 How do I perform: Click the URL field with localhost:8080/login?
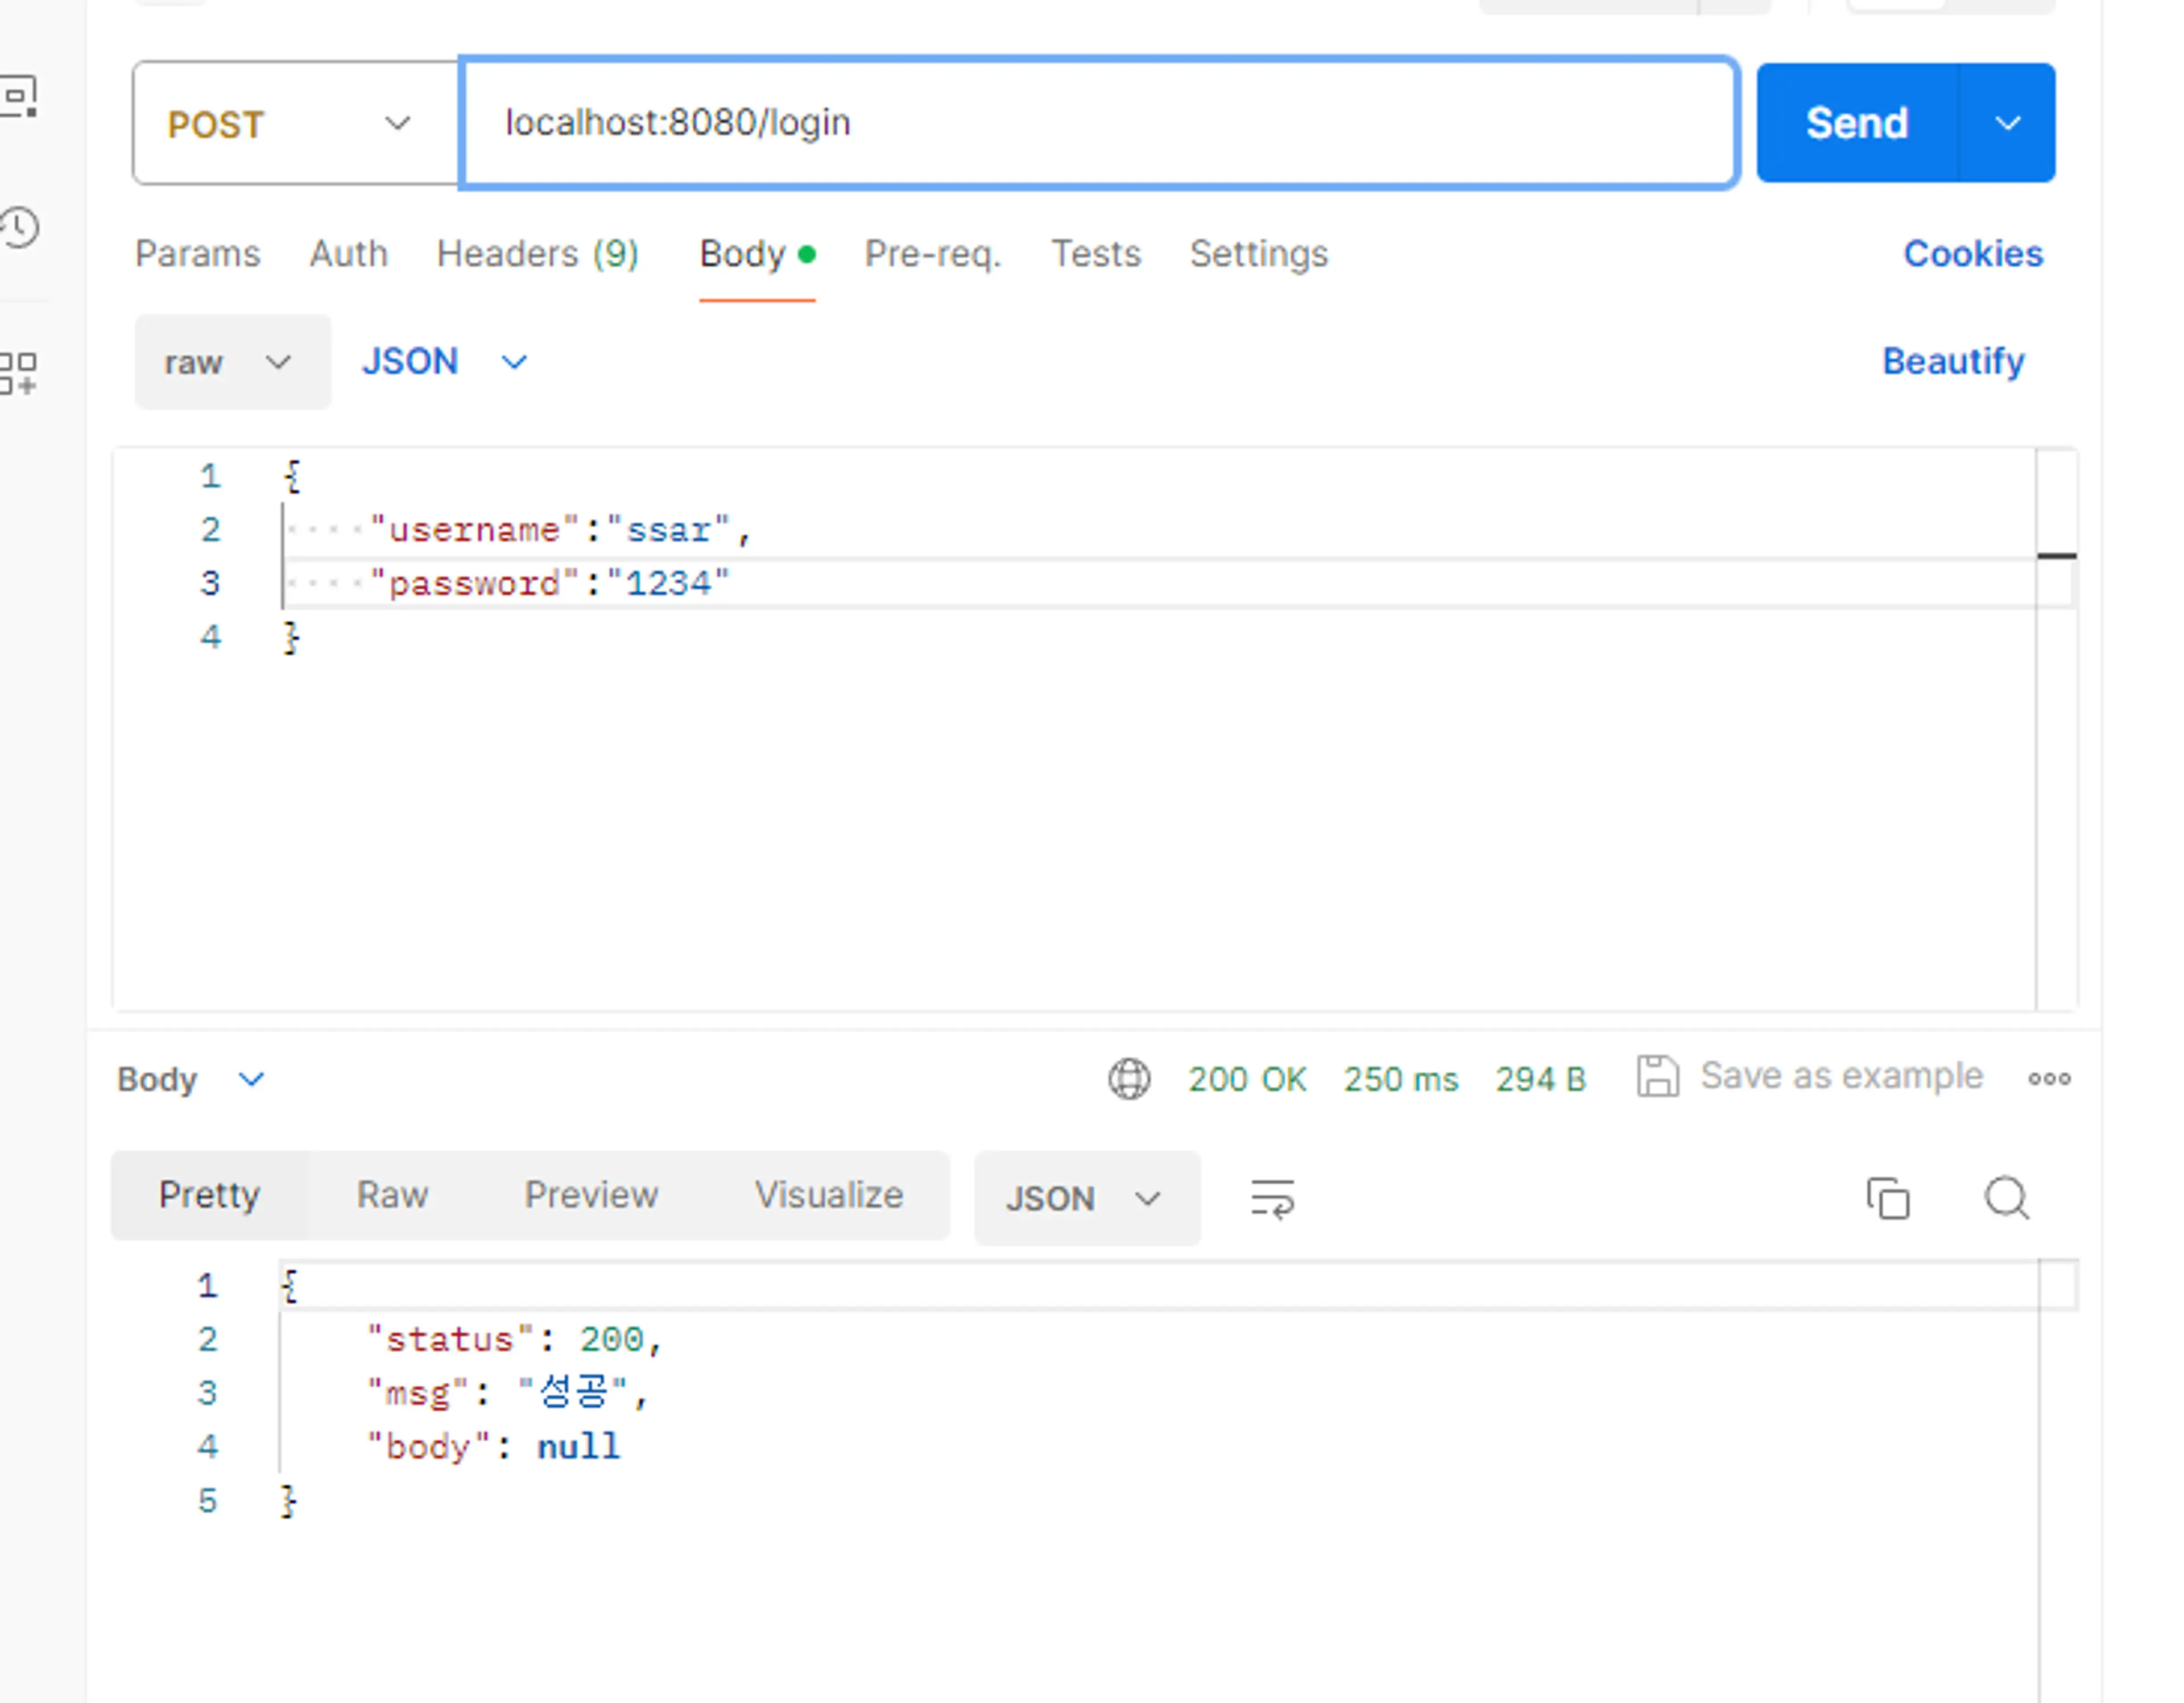pyautogui.click(x=1099, y=123)
